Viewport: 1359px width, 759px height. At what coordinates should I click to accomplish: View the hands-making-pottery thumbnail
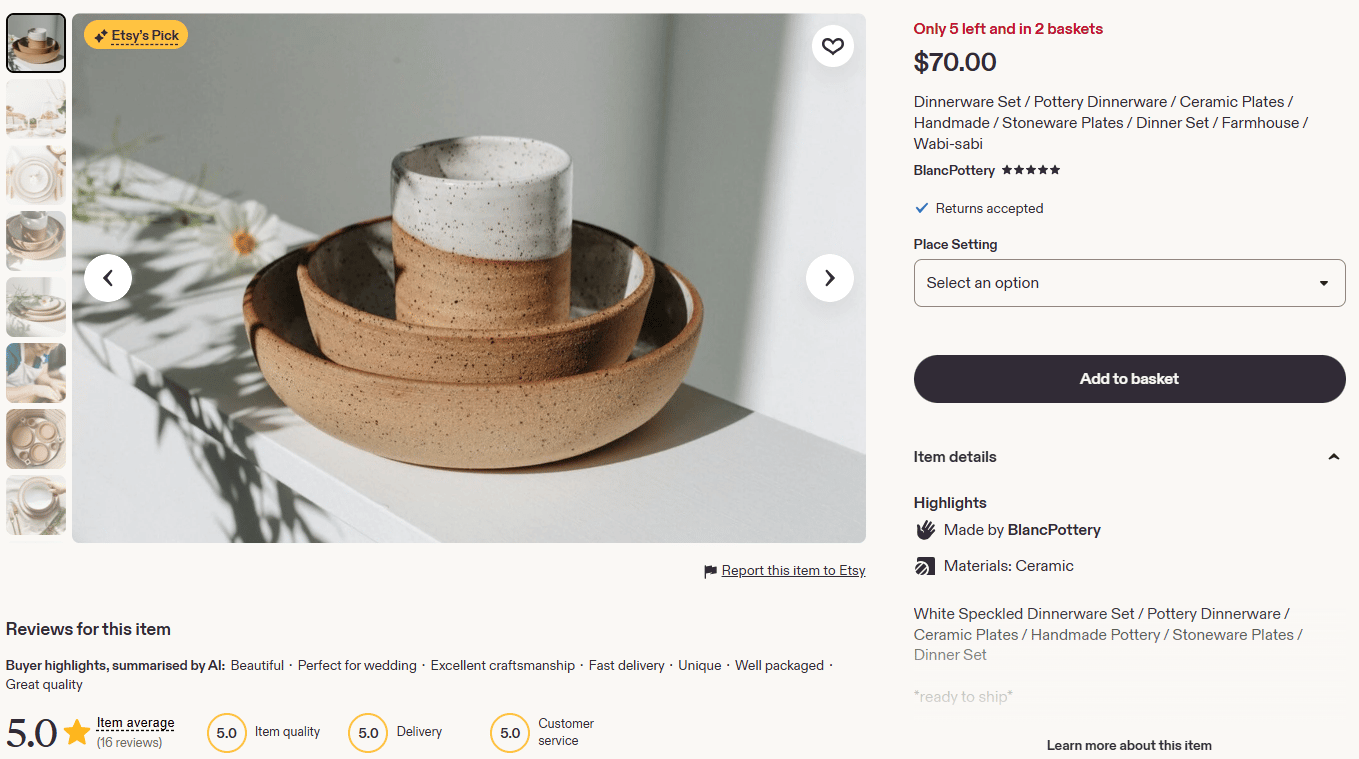[x=36, y=373]
